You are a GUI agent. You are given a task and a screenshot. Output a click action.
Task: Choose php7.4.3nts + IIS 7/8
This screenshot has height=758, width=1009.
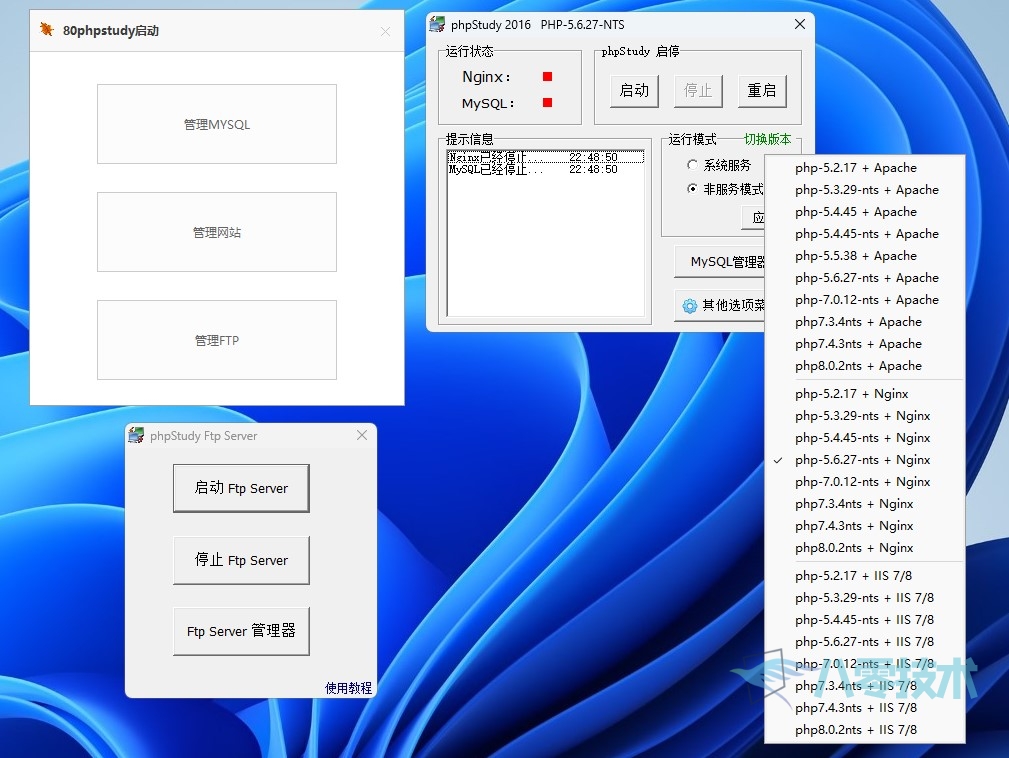click(x=865, y=708)
